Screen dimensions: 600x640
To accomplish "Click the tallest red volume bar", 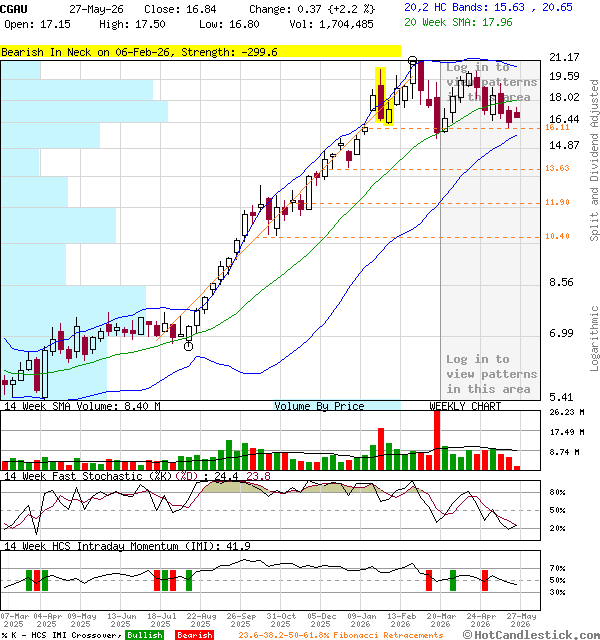I will (437, 440).
